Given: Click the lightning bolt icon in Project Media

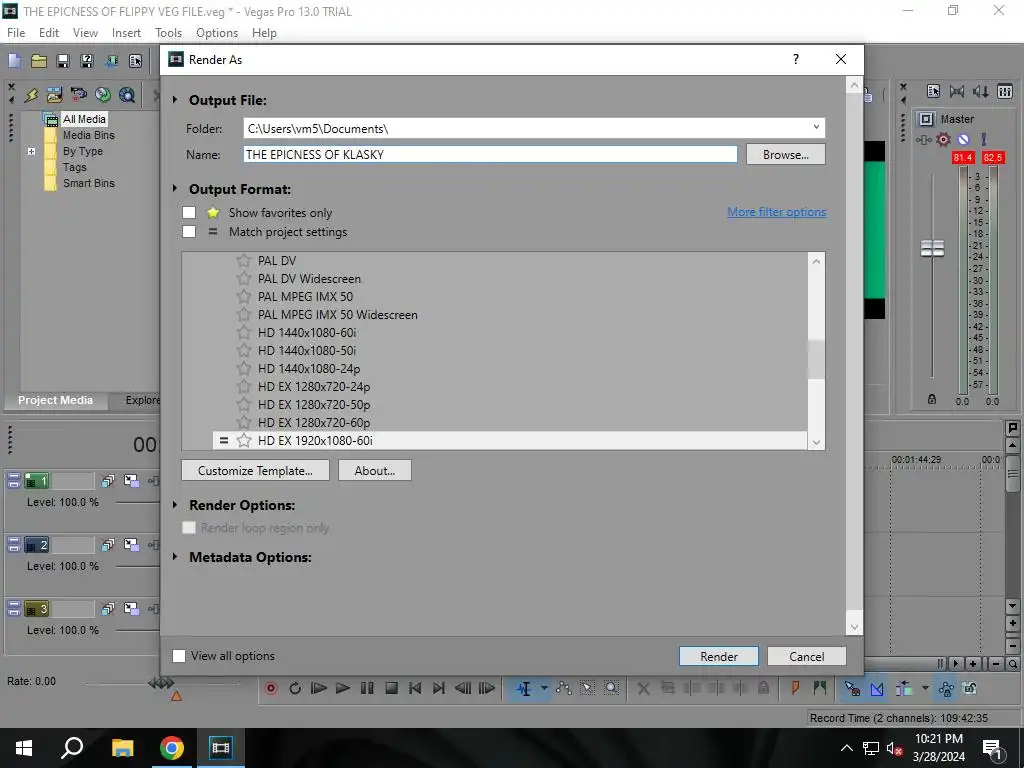Looking at the screenshot, I should tap(31, 95).
